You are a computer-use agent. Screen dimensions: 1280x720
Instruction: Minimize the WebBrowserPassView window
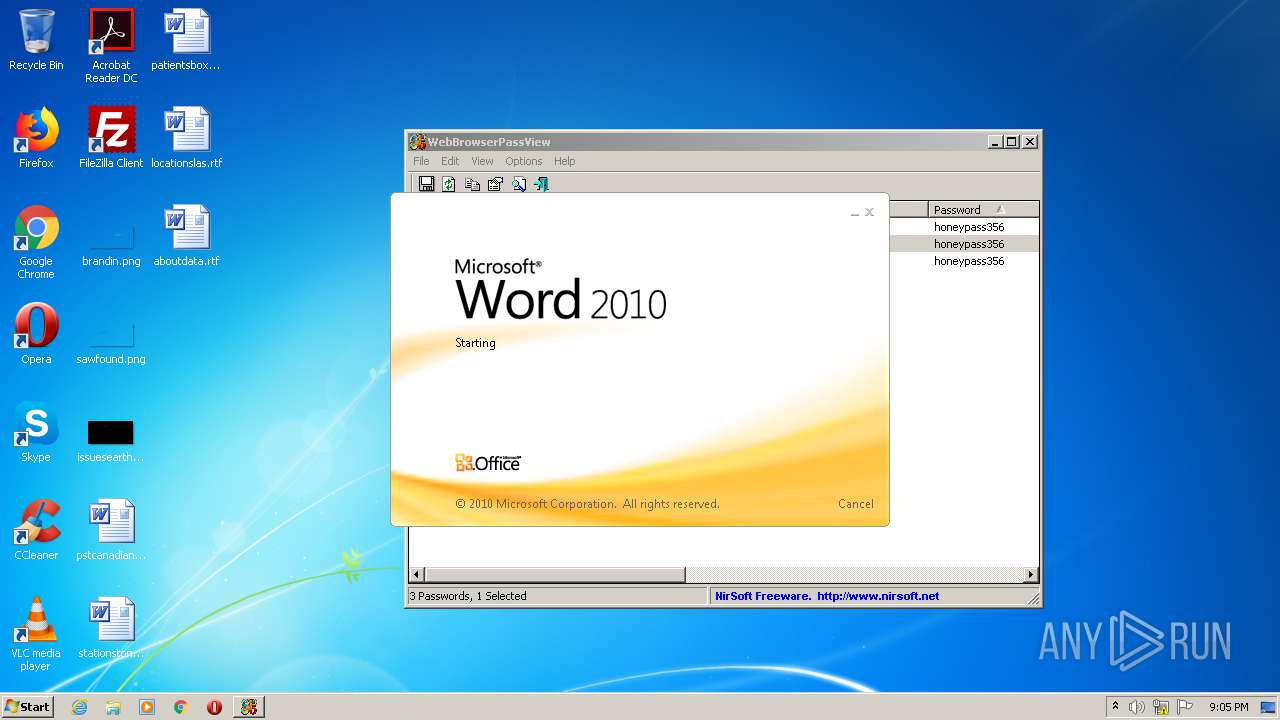coord(995,142)
